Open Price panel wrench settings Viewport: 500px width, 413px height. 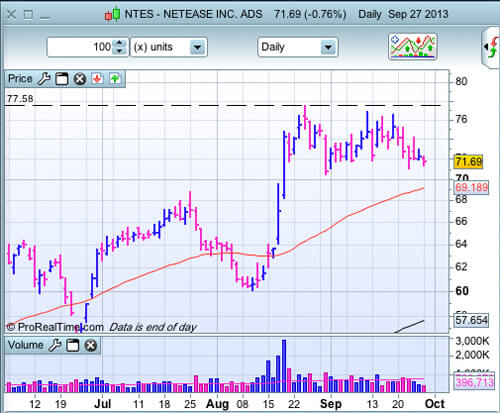coord(44,79)
